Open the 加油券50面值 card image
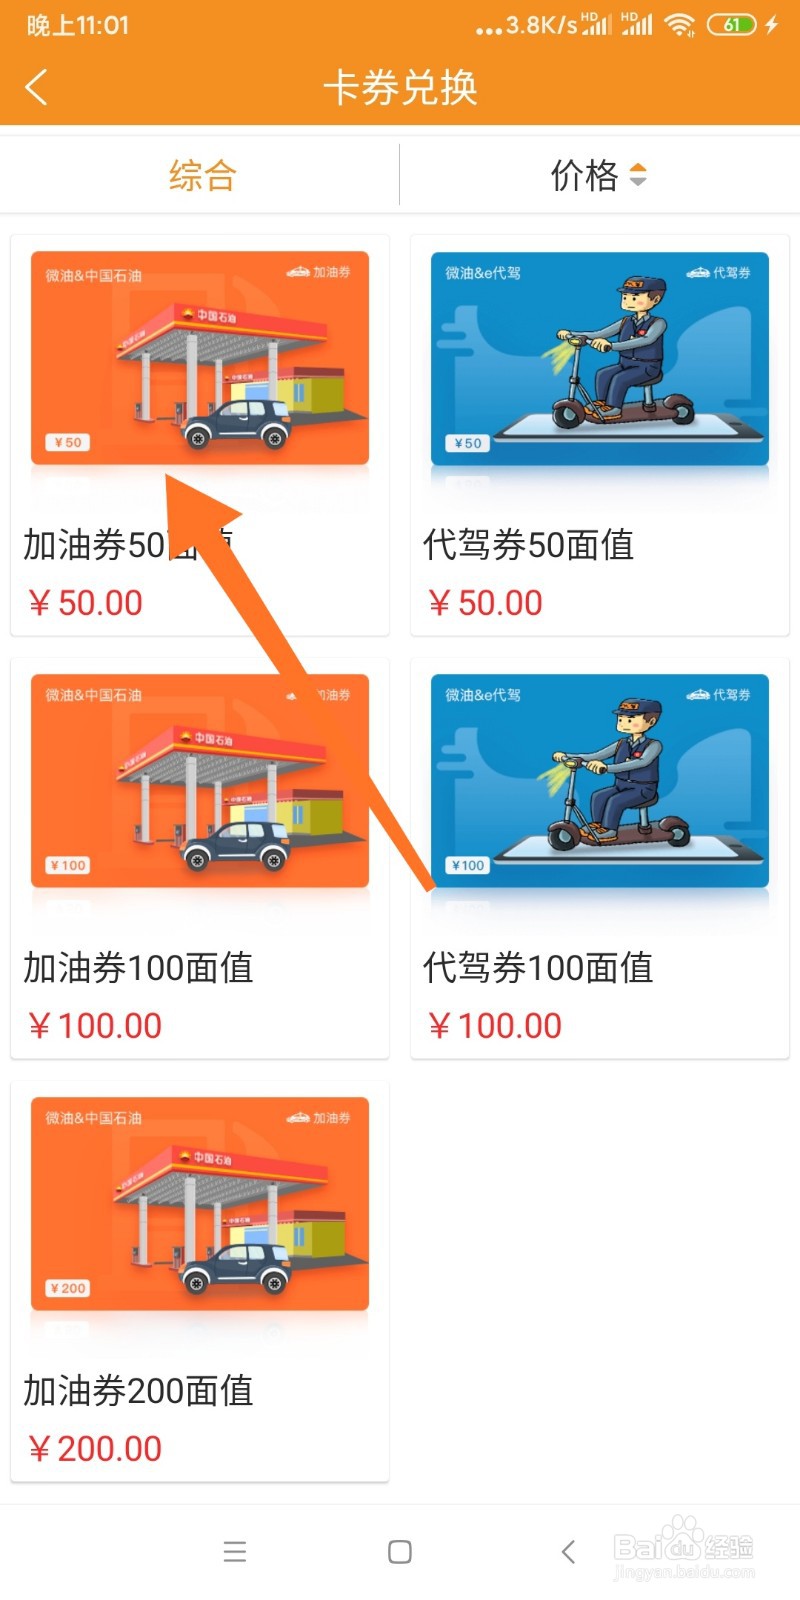 [200, 358]
